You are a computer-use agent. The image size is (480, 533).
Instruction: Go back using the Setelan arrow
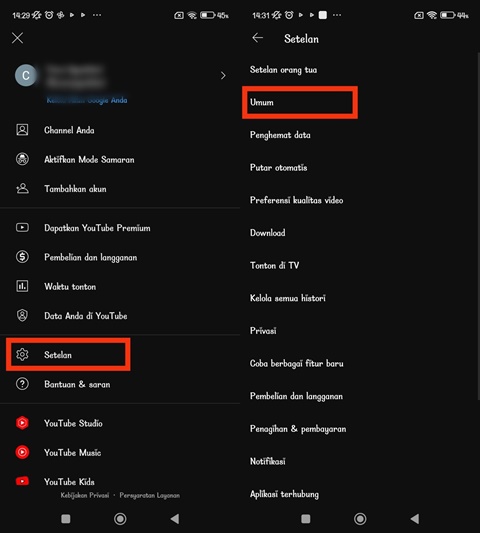[258, 38]
